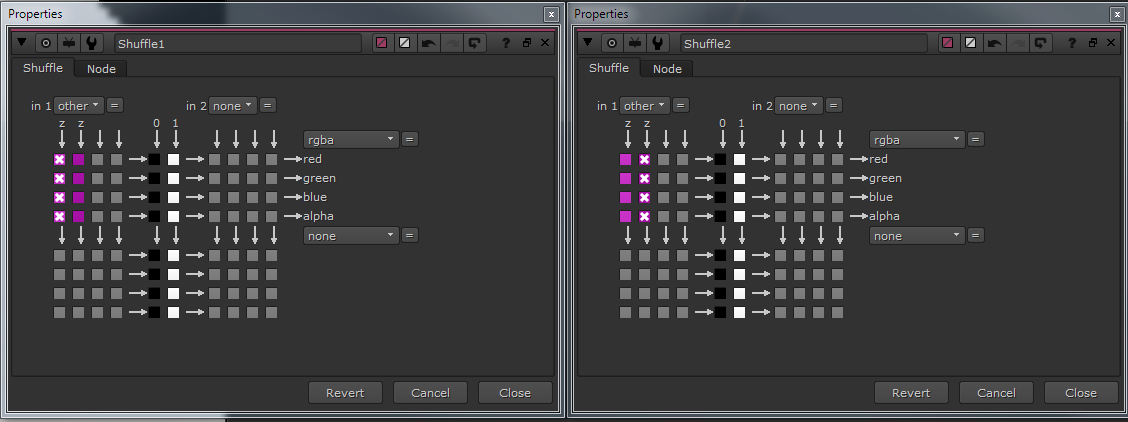1128x422 pixels.
Task: Toggle first z checkbox on Shuffle1 red row
Action: (x=60, y=160)
